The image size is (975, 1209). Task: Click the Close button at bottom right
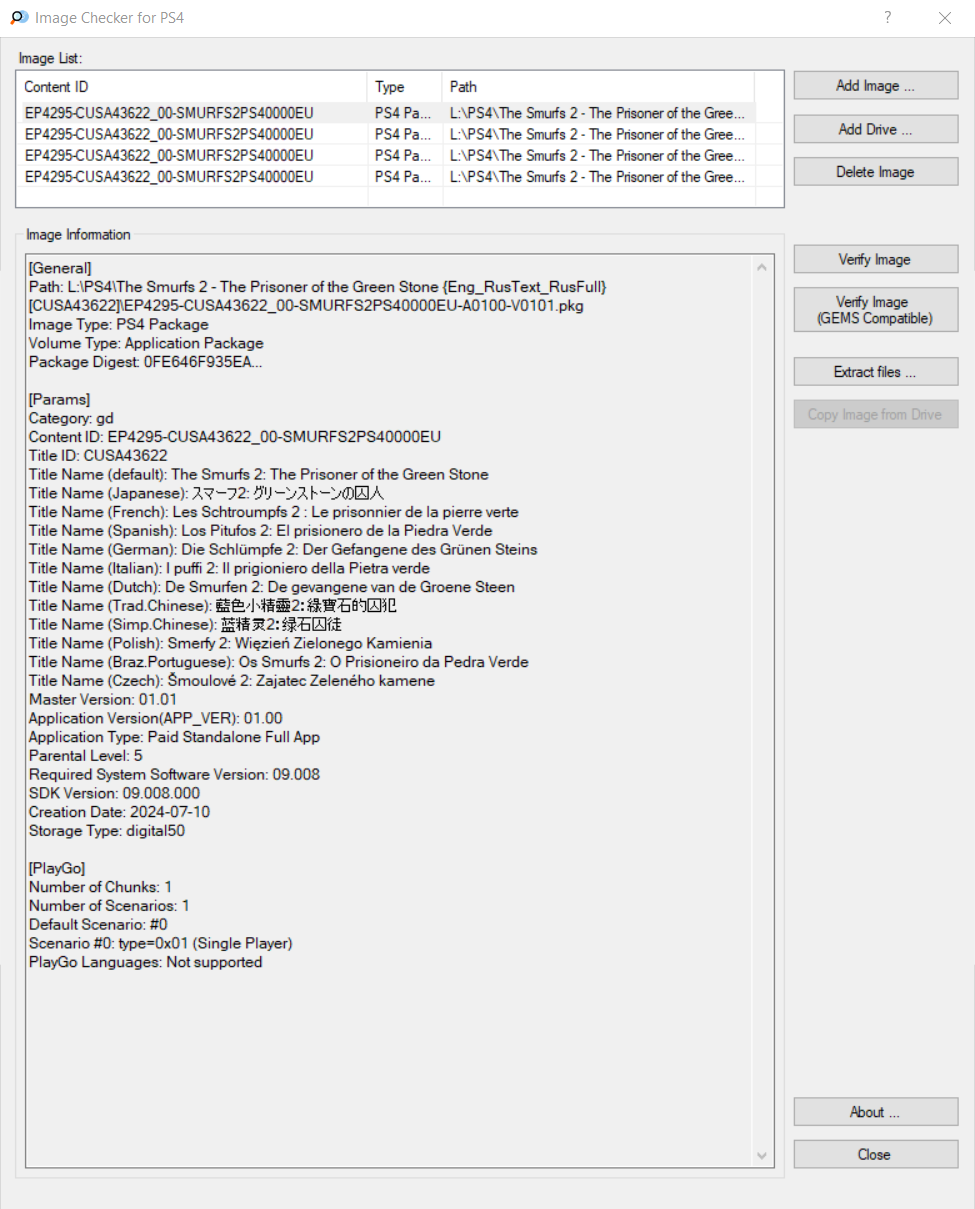click(x=876, y=1155)
